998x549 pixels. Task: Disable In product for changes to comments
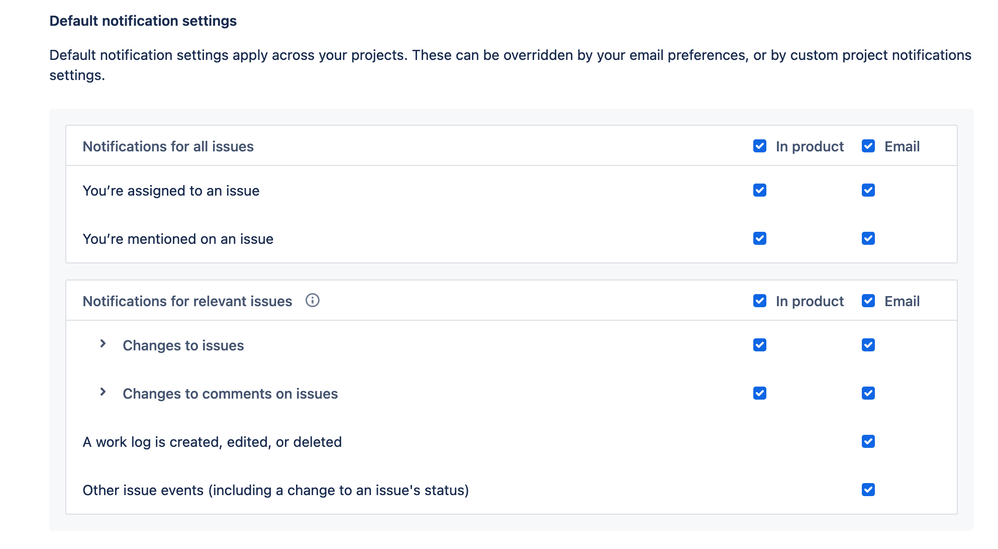pyautogui.click(x=760, y=393)
